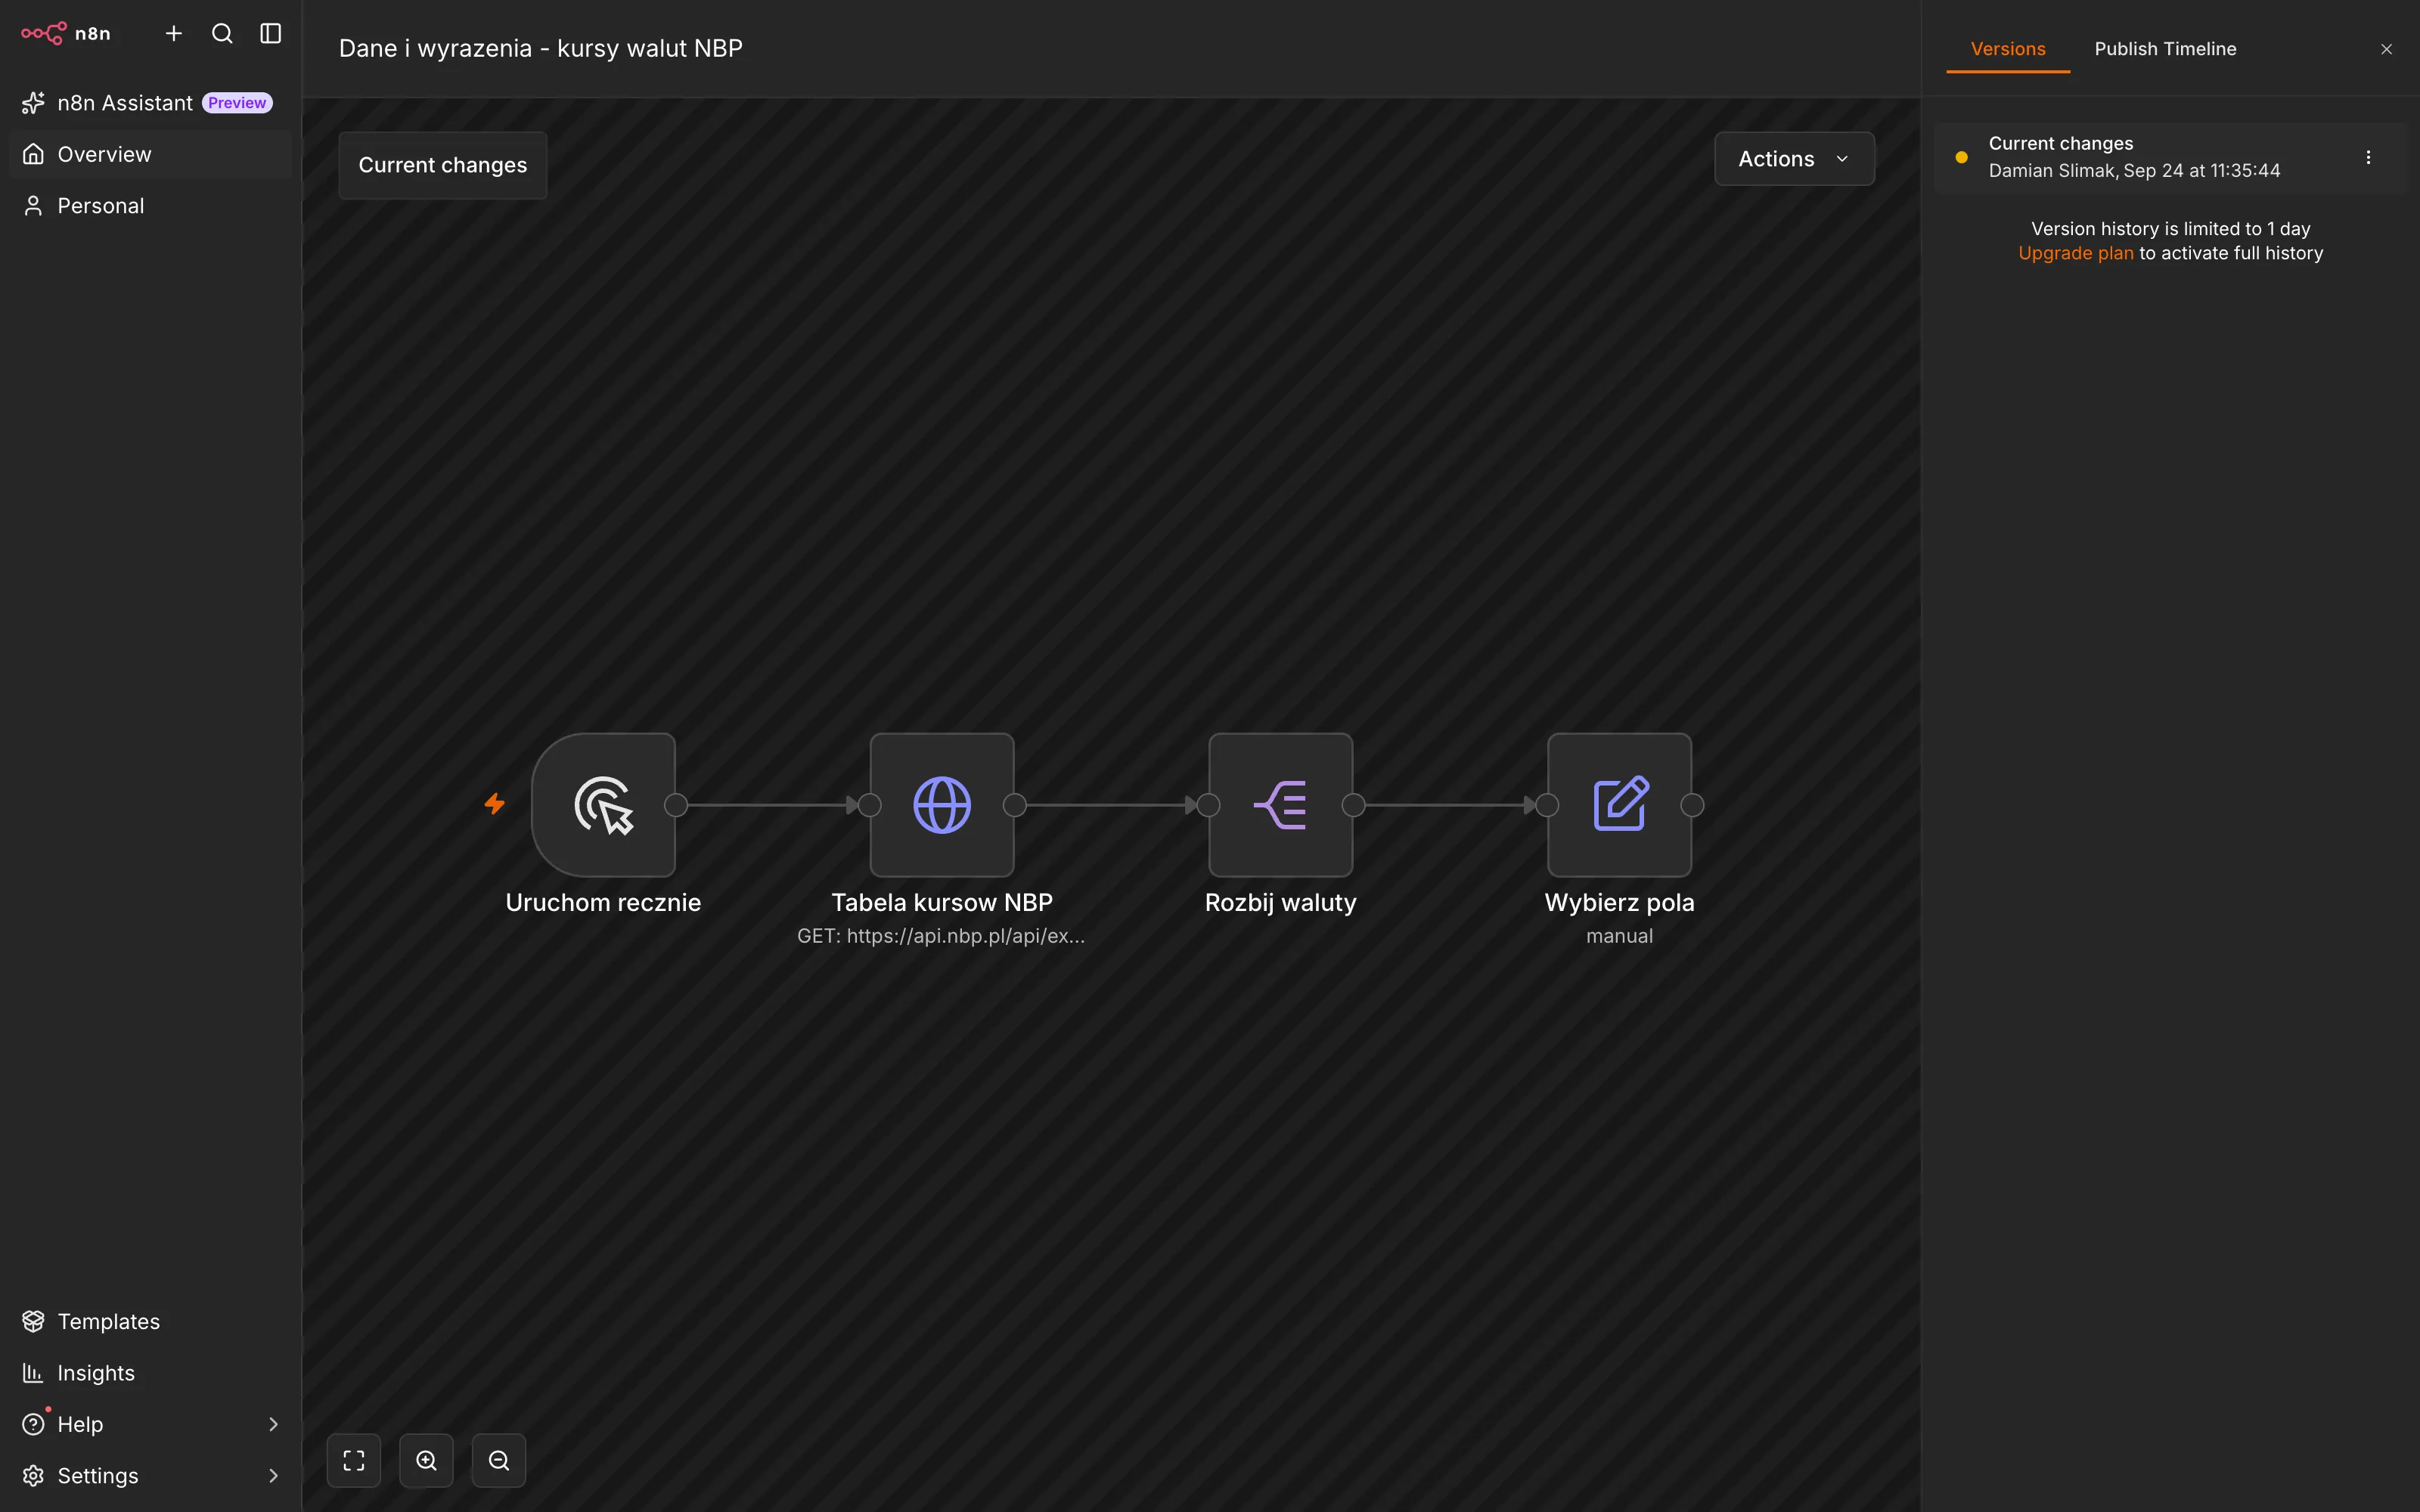This screenshot has height=1512, width=2420.
Task: Click the yellow status dot of Current changes
Action: click(1961, 157)
